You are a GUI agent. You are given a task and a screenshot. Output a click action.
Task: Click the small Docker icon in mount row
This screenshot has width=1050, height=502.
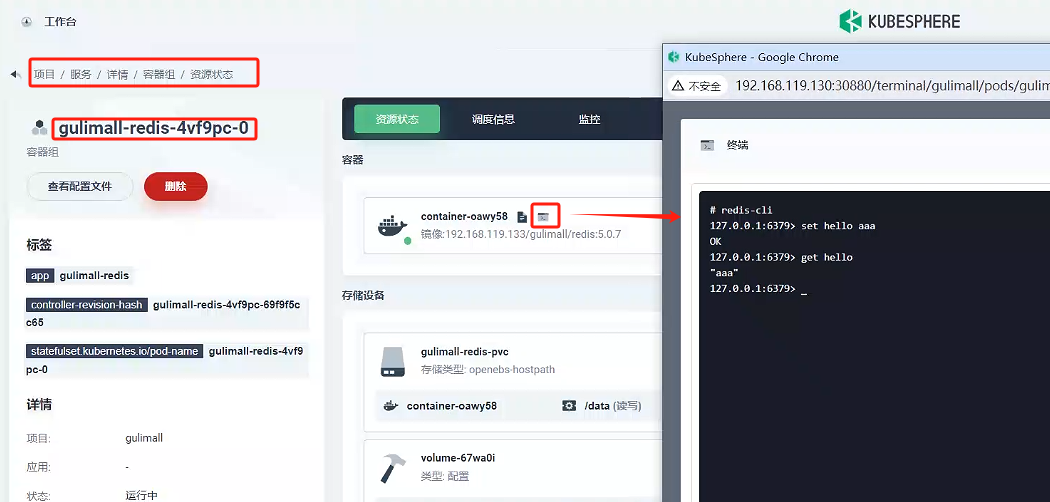(x=390, y=406)
